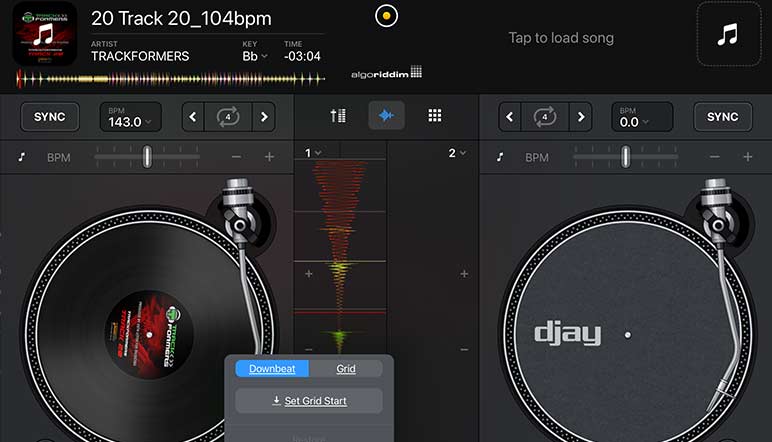Zoom out deck 2 waveform with minus

point(464,349)
